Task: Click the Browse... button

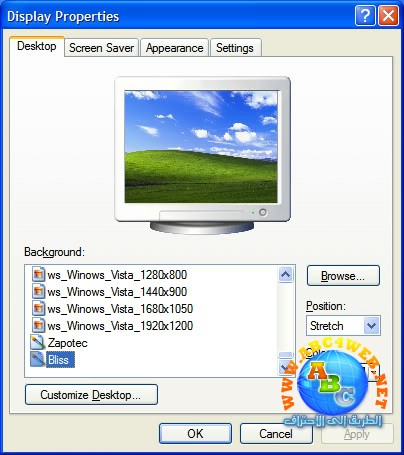Action: 343,276
